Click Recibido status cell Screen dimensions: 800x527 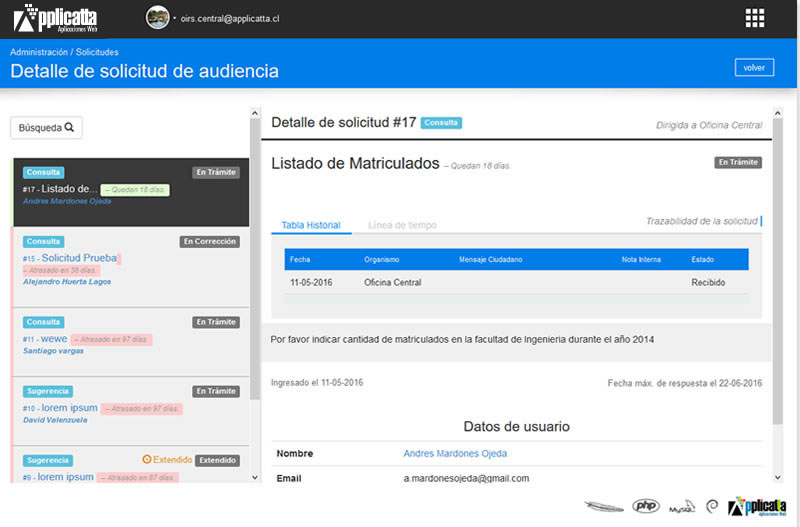708,283
